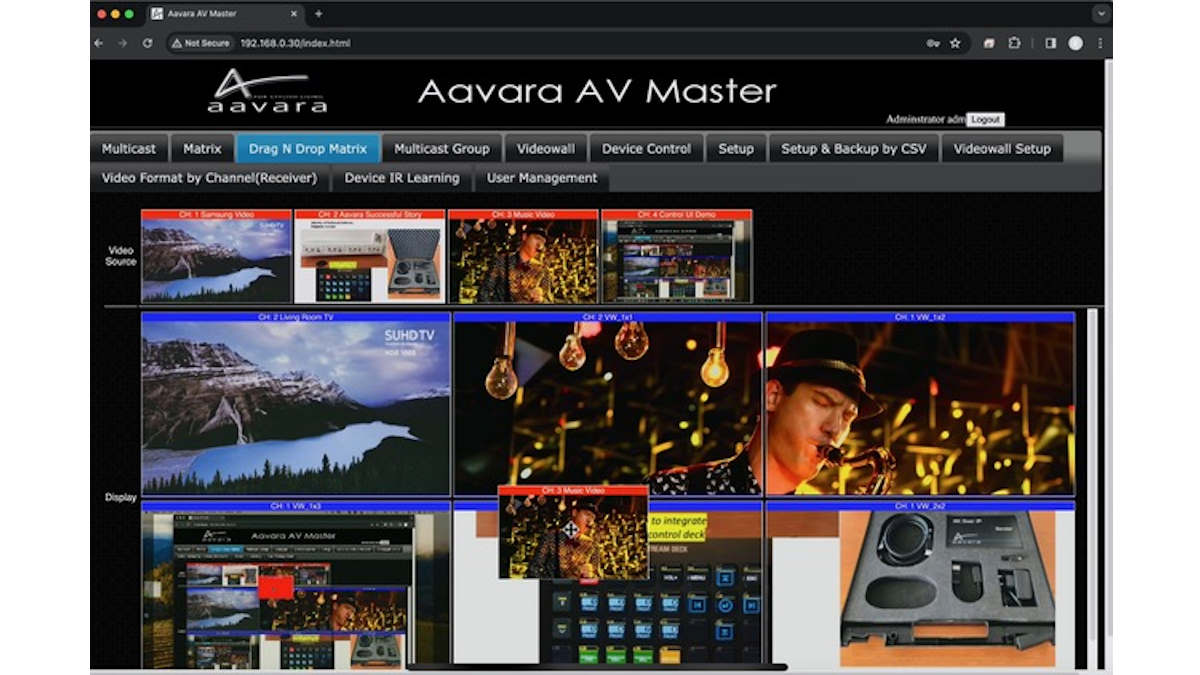Open the Device IR Learning tab

click(x=402, y=178)
